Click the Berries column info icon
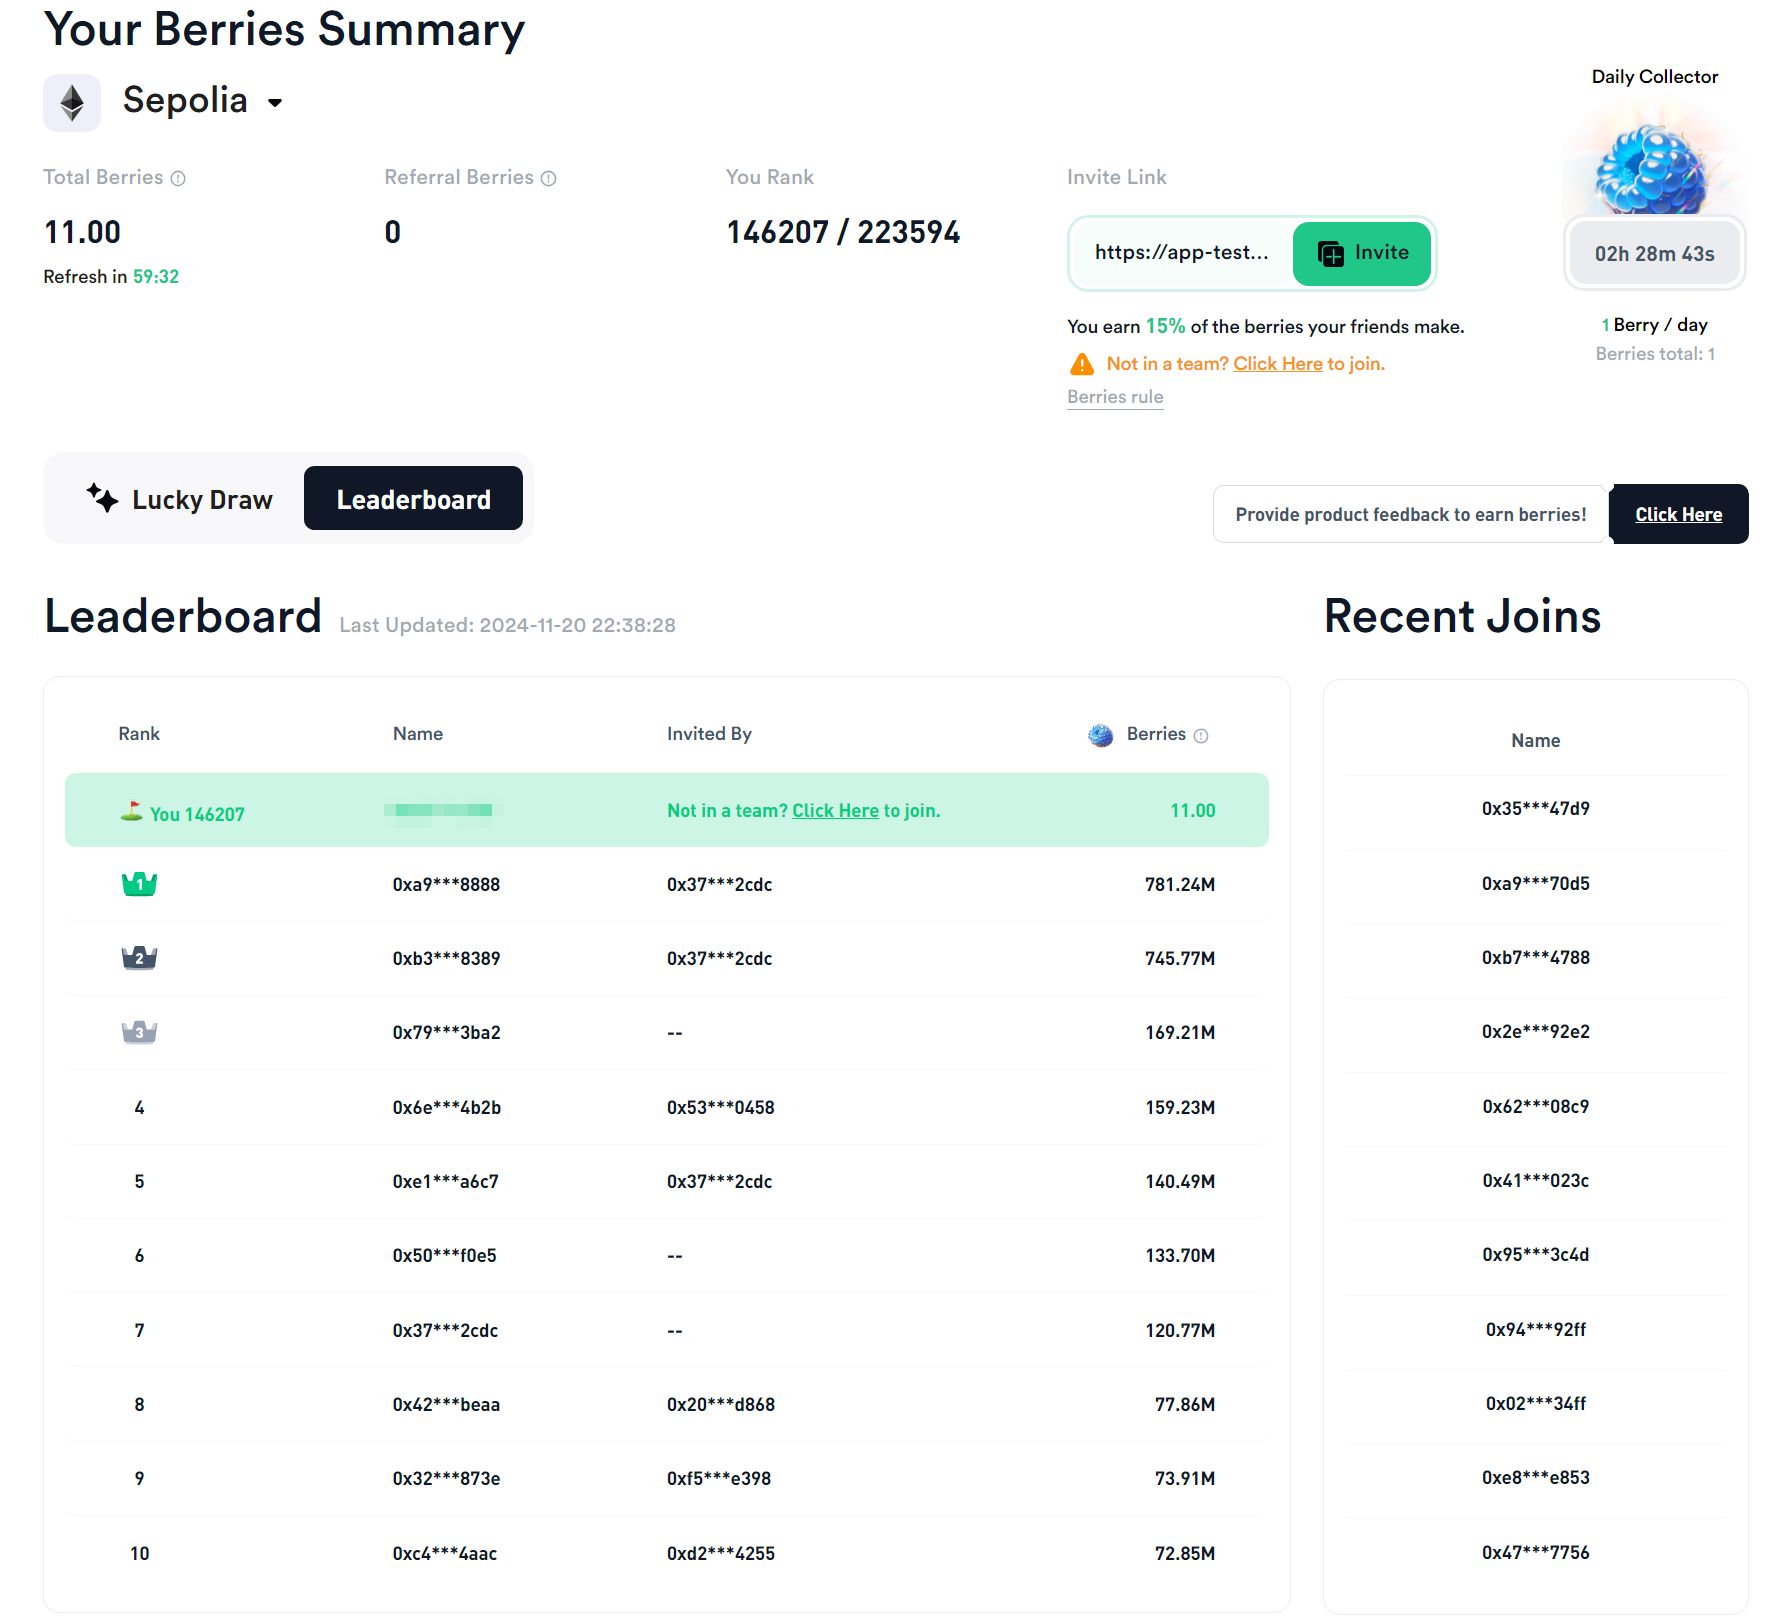The width and height of the screenshot is (1791, 1619). (1201, 736)
